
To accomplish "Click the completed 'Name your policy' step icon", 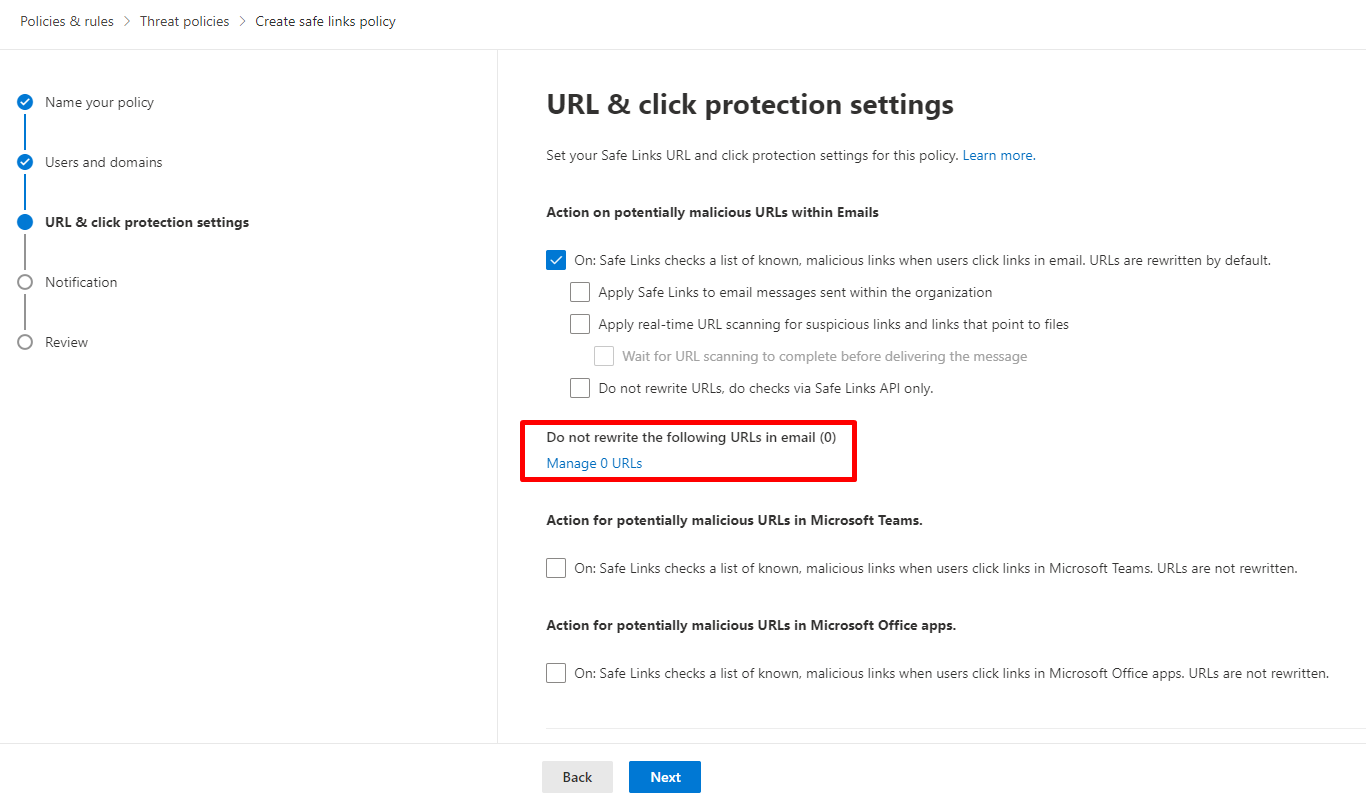I will pos(25,102).
